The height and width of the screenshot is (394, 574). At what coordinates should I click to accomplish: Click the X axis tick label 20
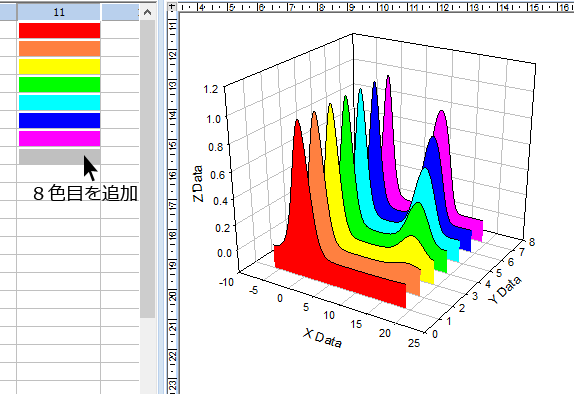point(385,333)
